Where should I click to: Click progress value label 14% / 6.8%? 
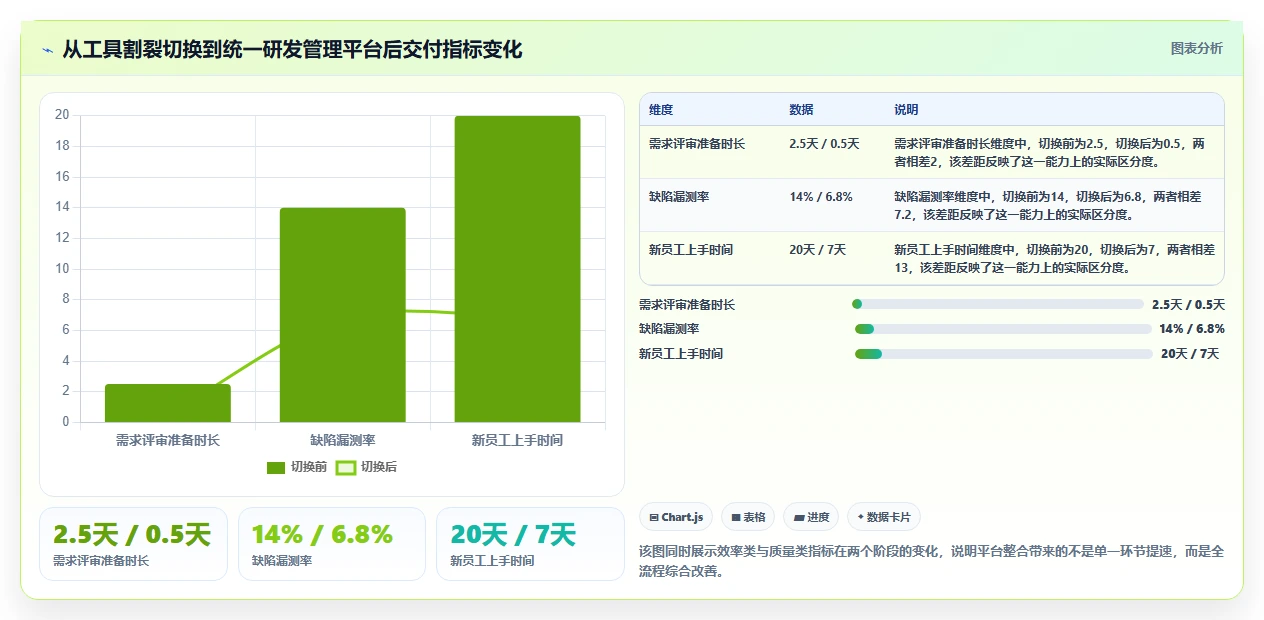tap(1192, 329)
